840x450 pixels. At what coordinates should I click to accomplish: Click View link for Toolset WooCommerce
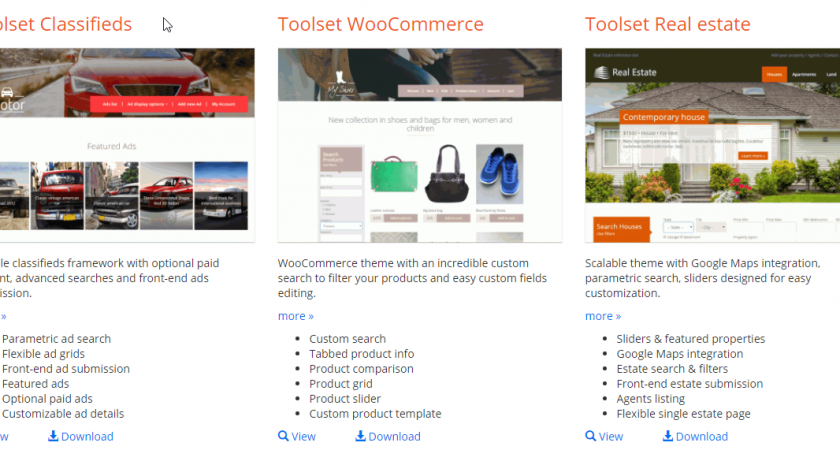click(x=303, y=437)
